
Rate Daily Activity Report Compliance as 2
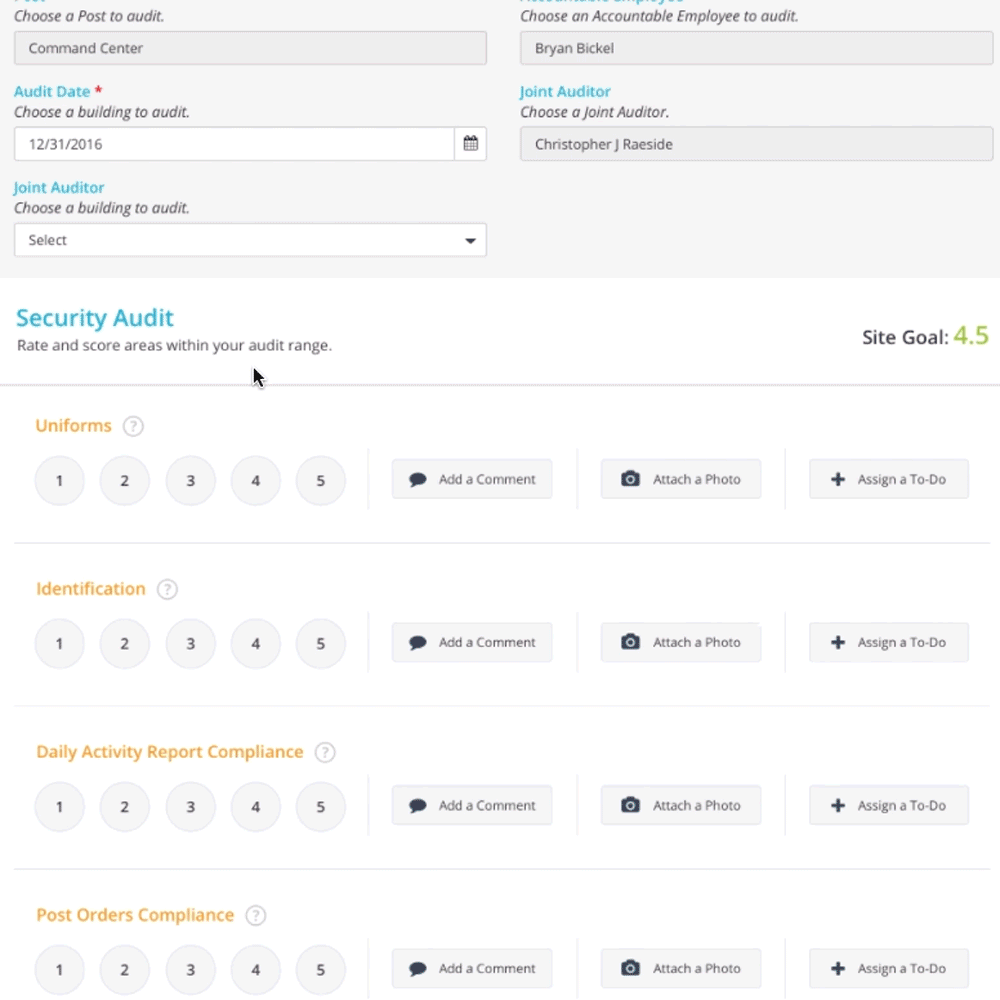click(x=124, y=807)
